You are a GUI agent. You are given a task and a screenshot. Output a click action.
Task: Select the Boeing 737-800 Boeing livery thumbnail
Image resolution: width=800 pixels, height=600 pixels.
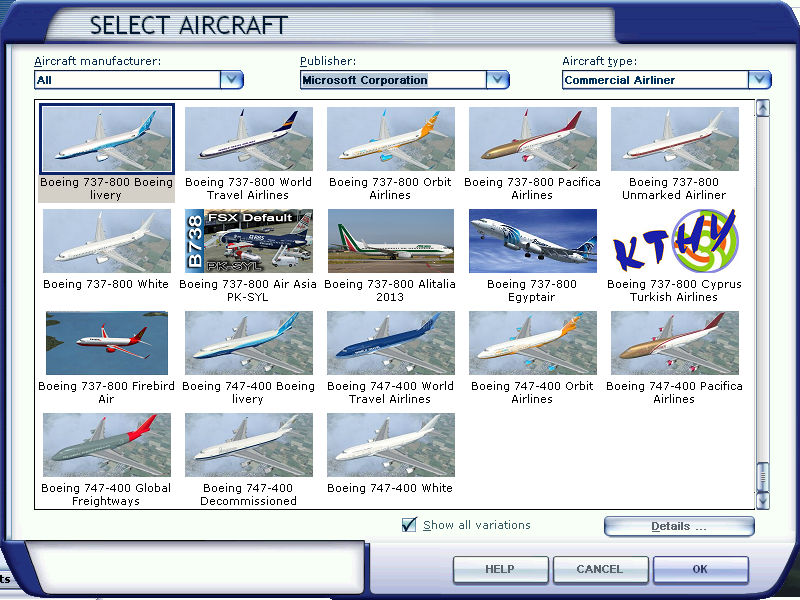pyautogui.click(x=107, y=139)
